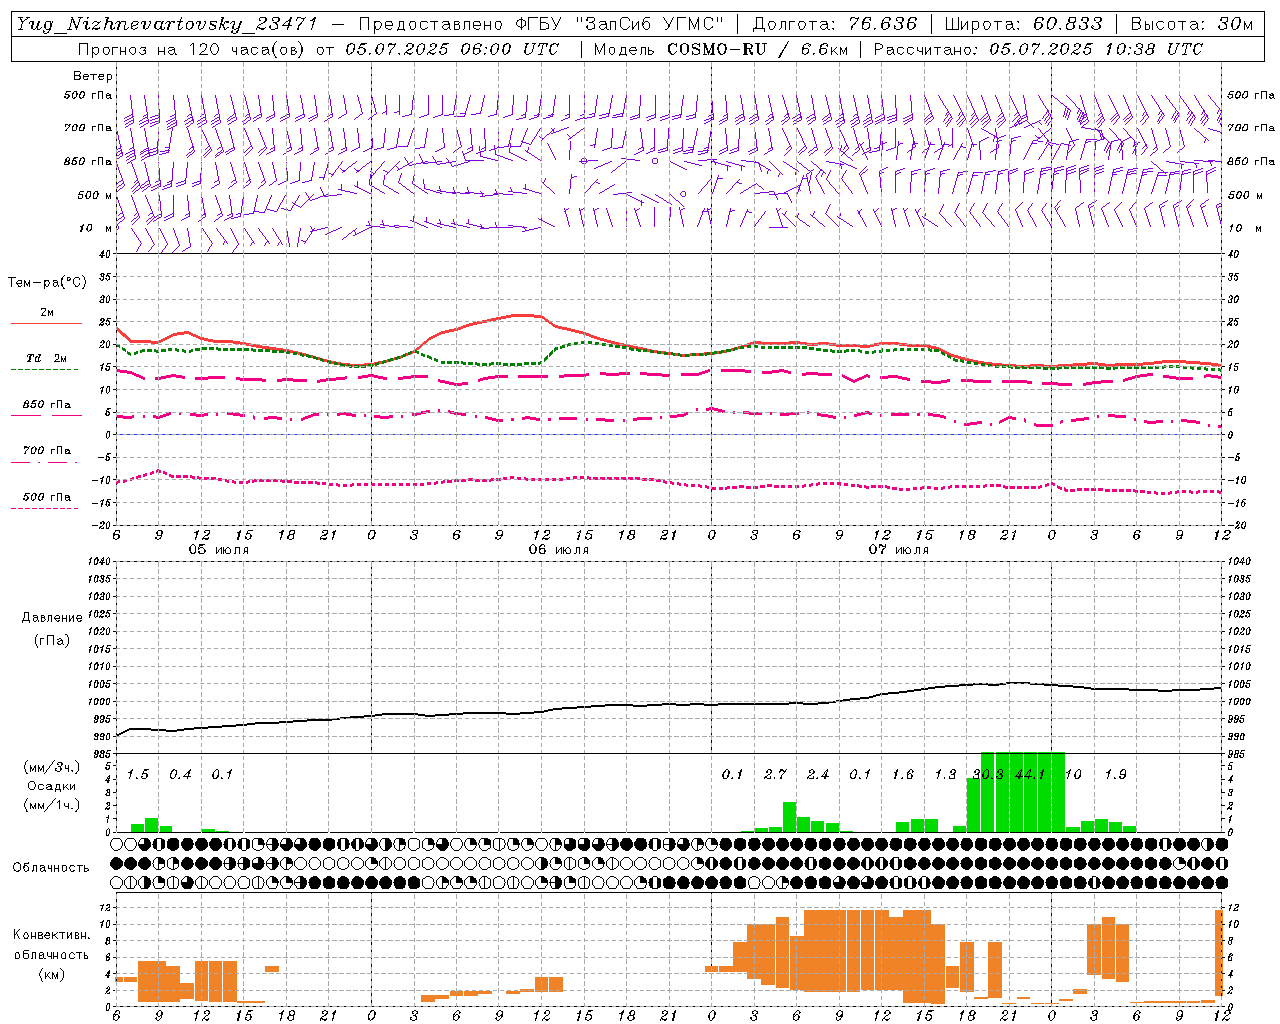
Task: Click the precipitation amount 0.4
Action: 180,775
